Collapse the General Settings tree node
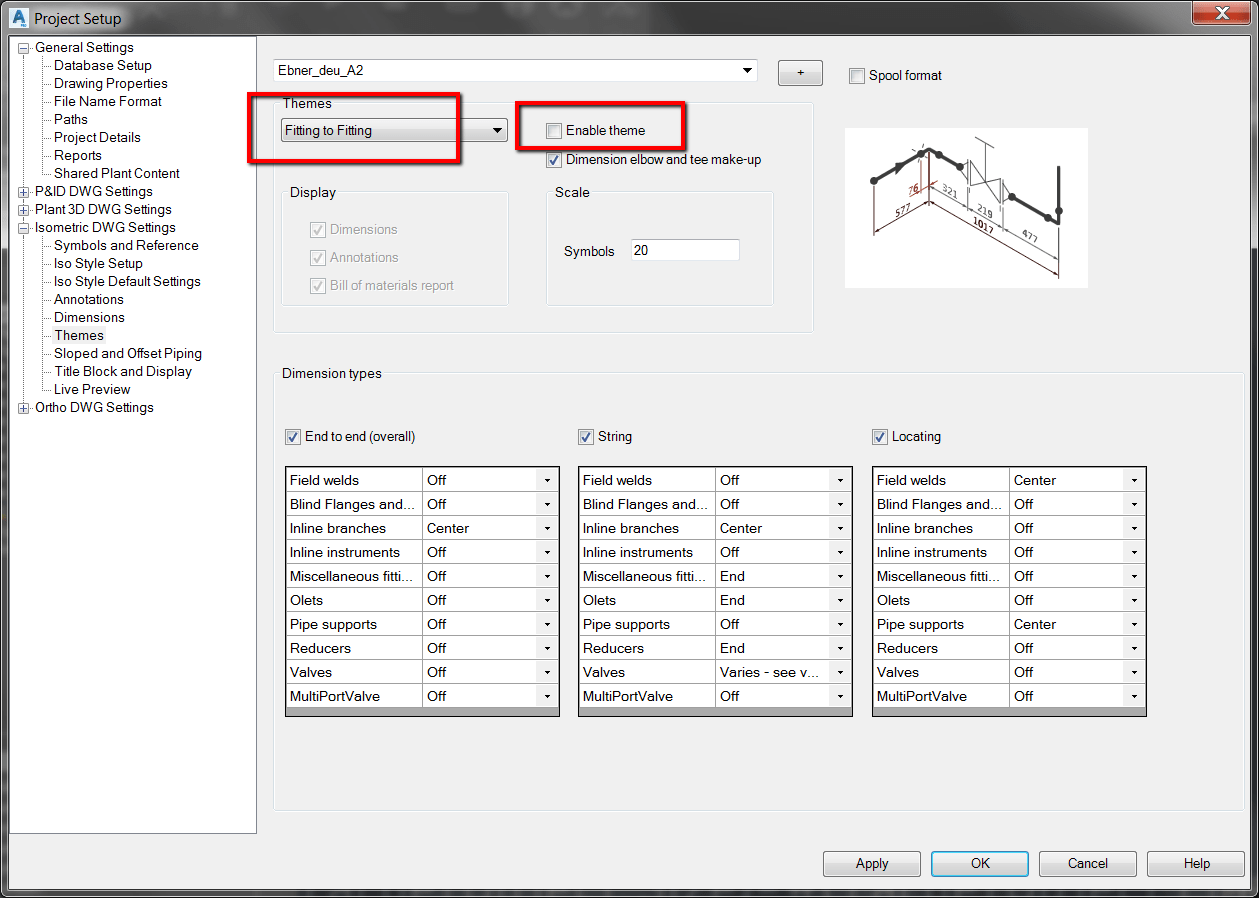Screen dimensions: 1259x898 click(24, 48)
